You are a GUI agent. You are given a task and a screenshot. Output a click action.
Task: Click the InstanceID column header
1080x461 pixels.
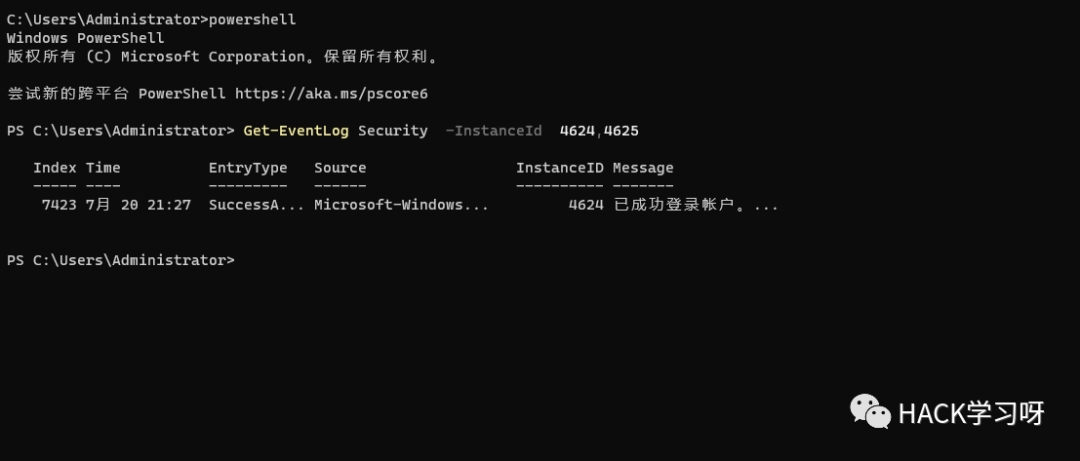(560, 168)
